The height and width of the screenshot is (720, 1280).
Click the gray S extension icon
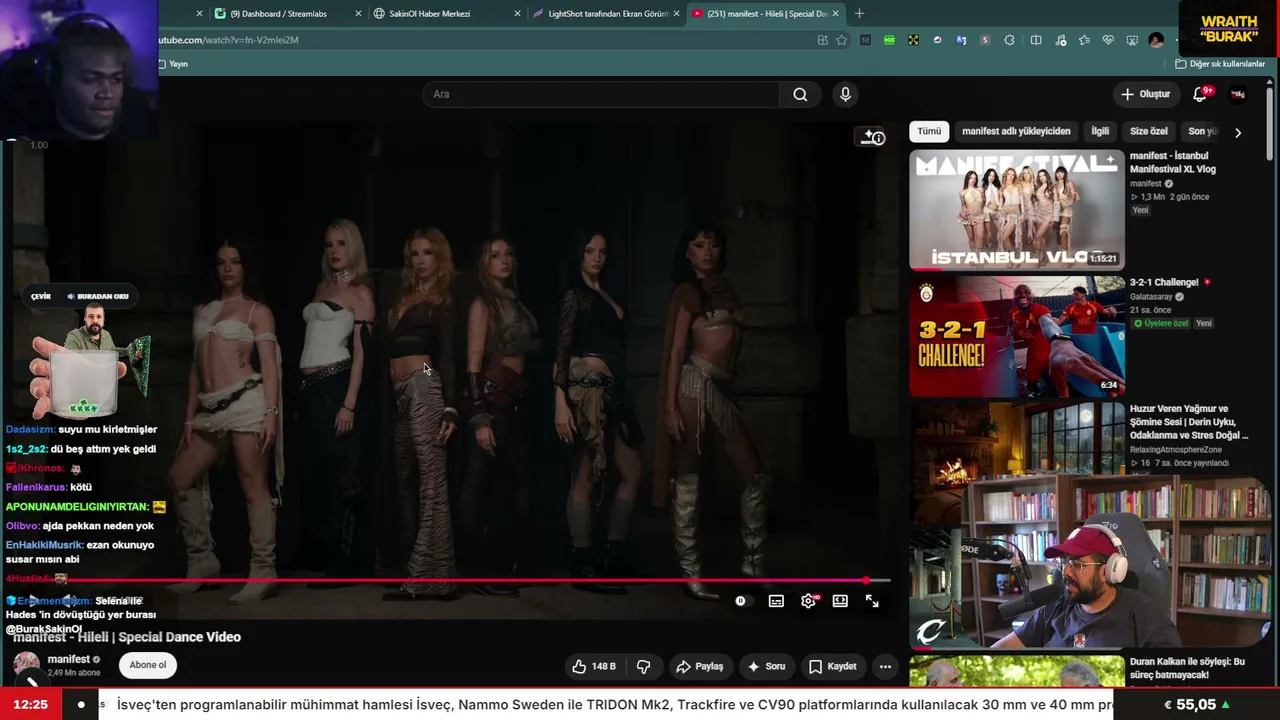click(985, 40)
